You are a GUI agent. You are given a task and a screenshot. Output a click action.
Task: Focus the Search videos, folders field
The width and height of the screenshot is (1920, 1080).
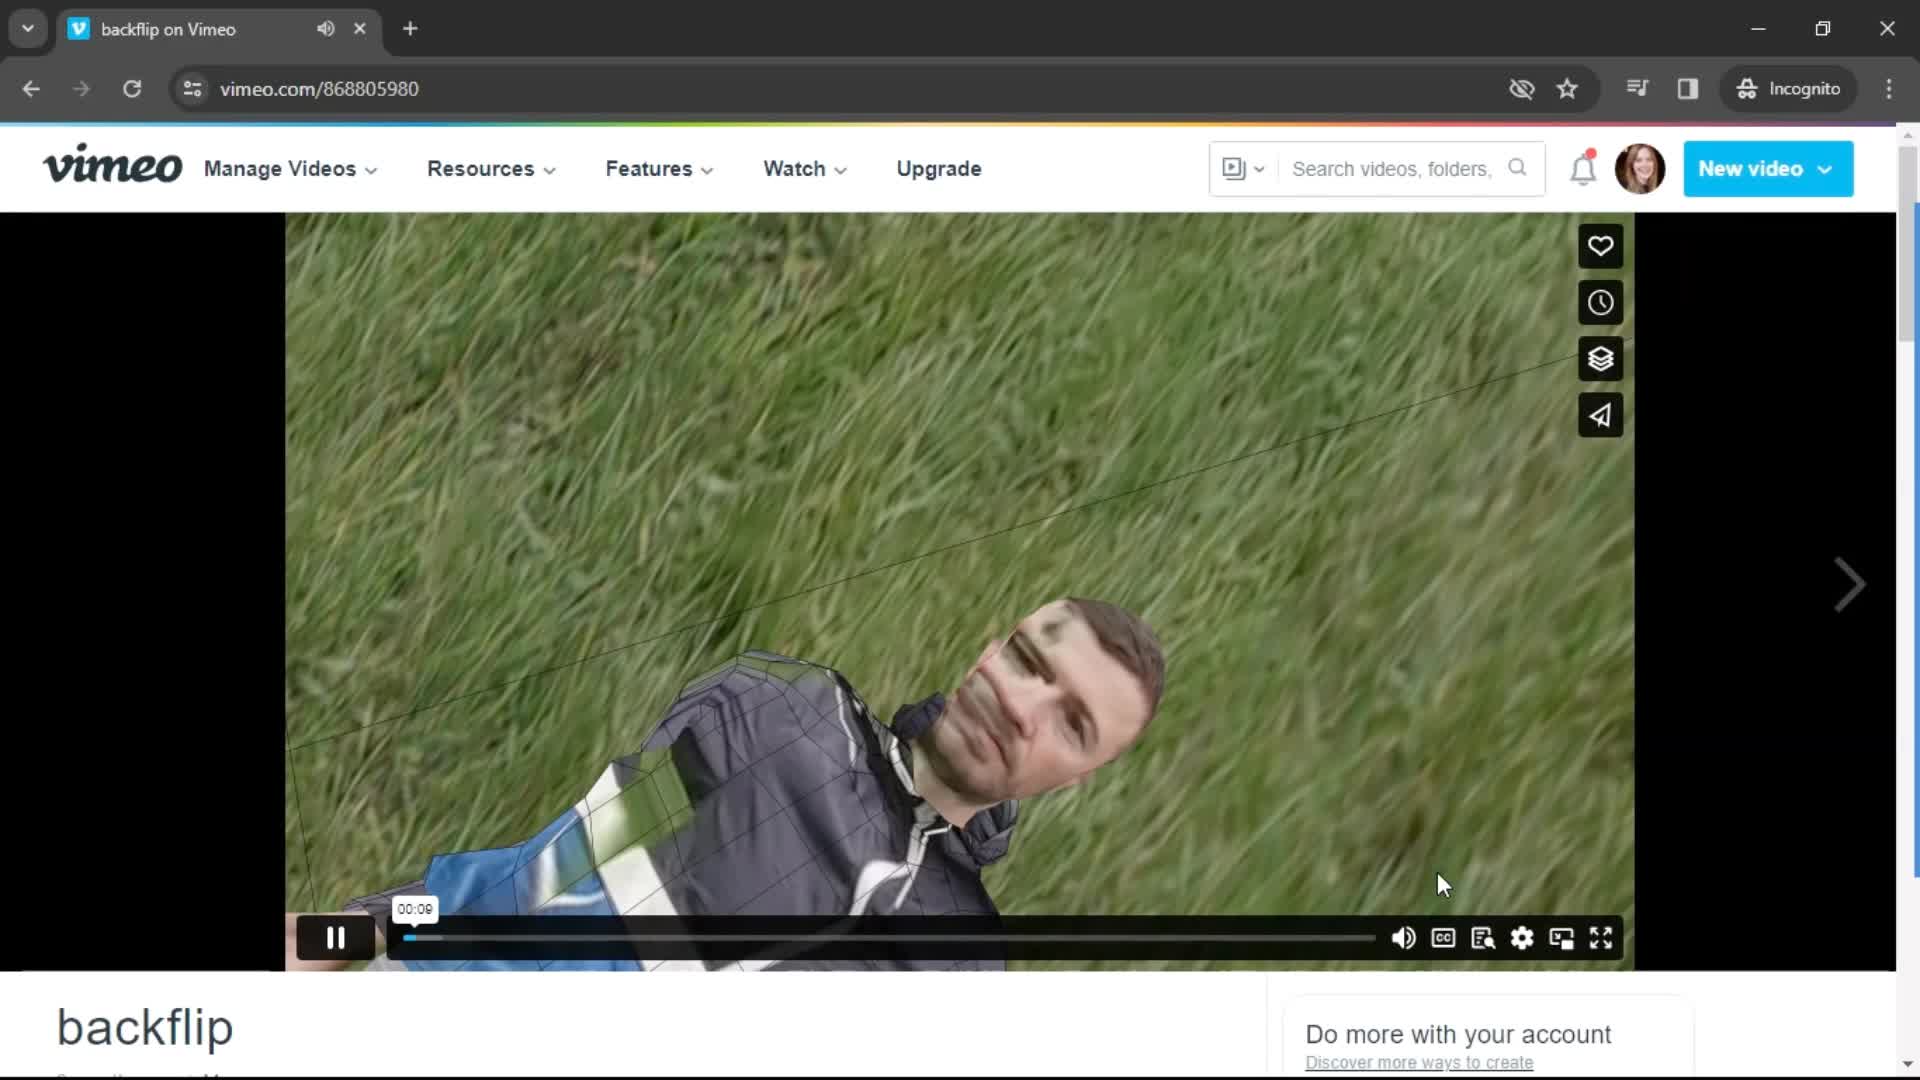1391,169
